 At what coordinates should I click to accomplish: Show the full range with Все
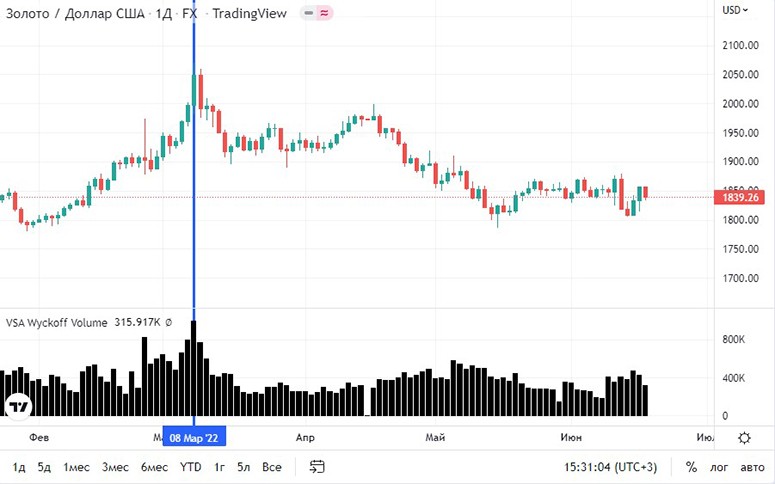[271, 467]
